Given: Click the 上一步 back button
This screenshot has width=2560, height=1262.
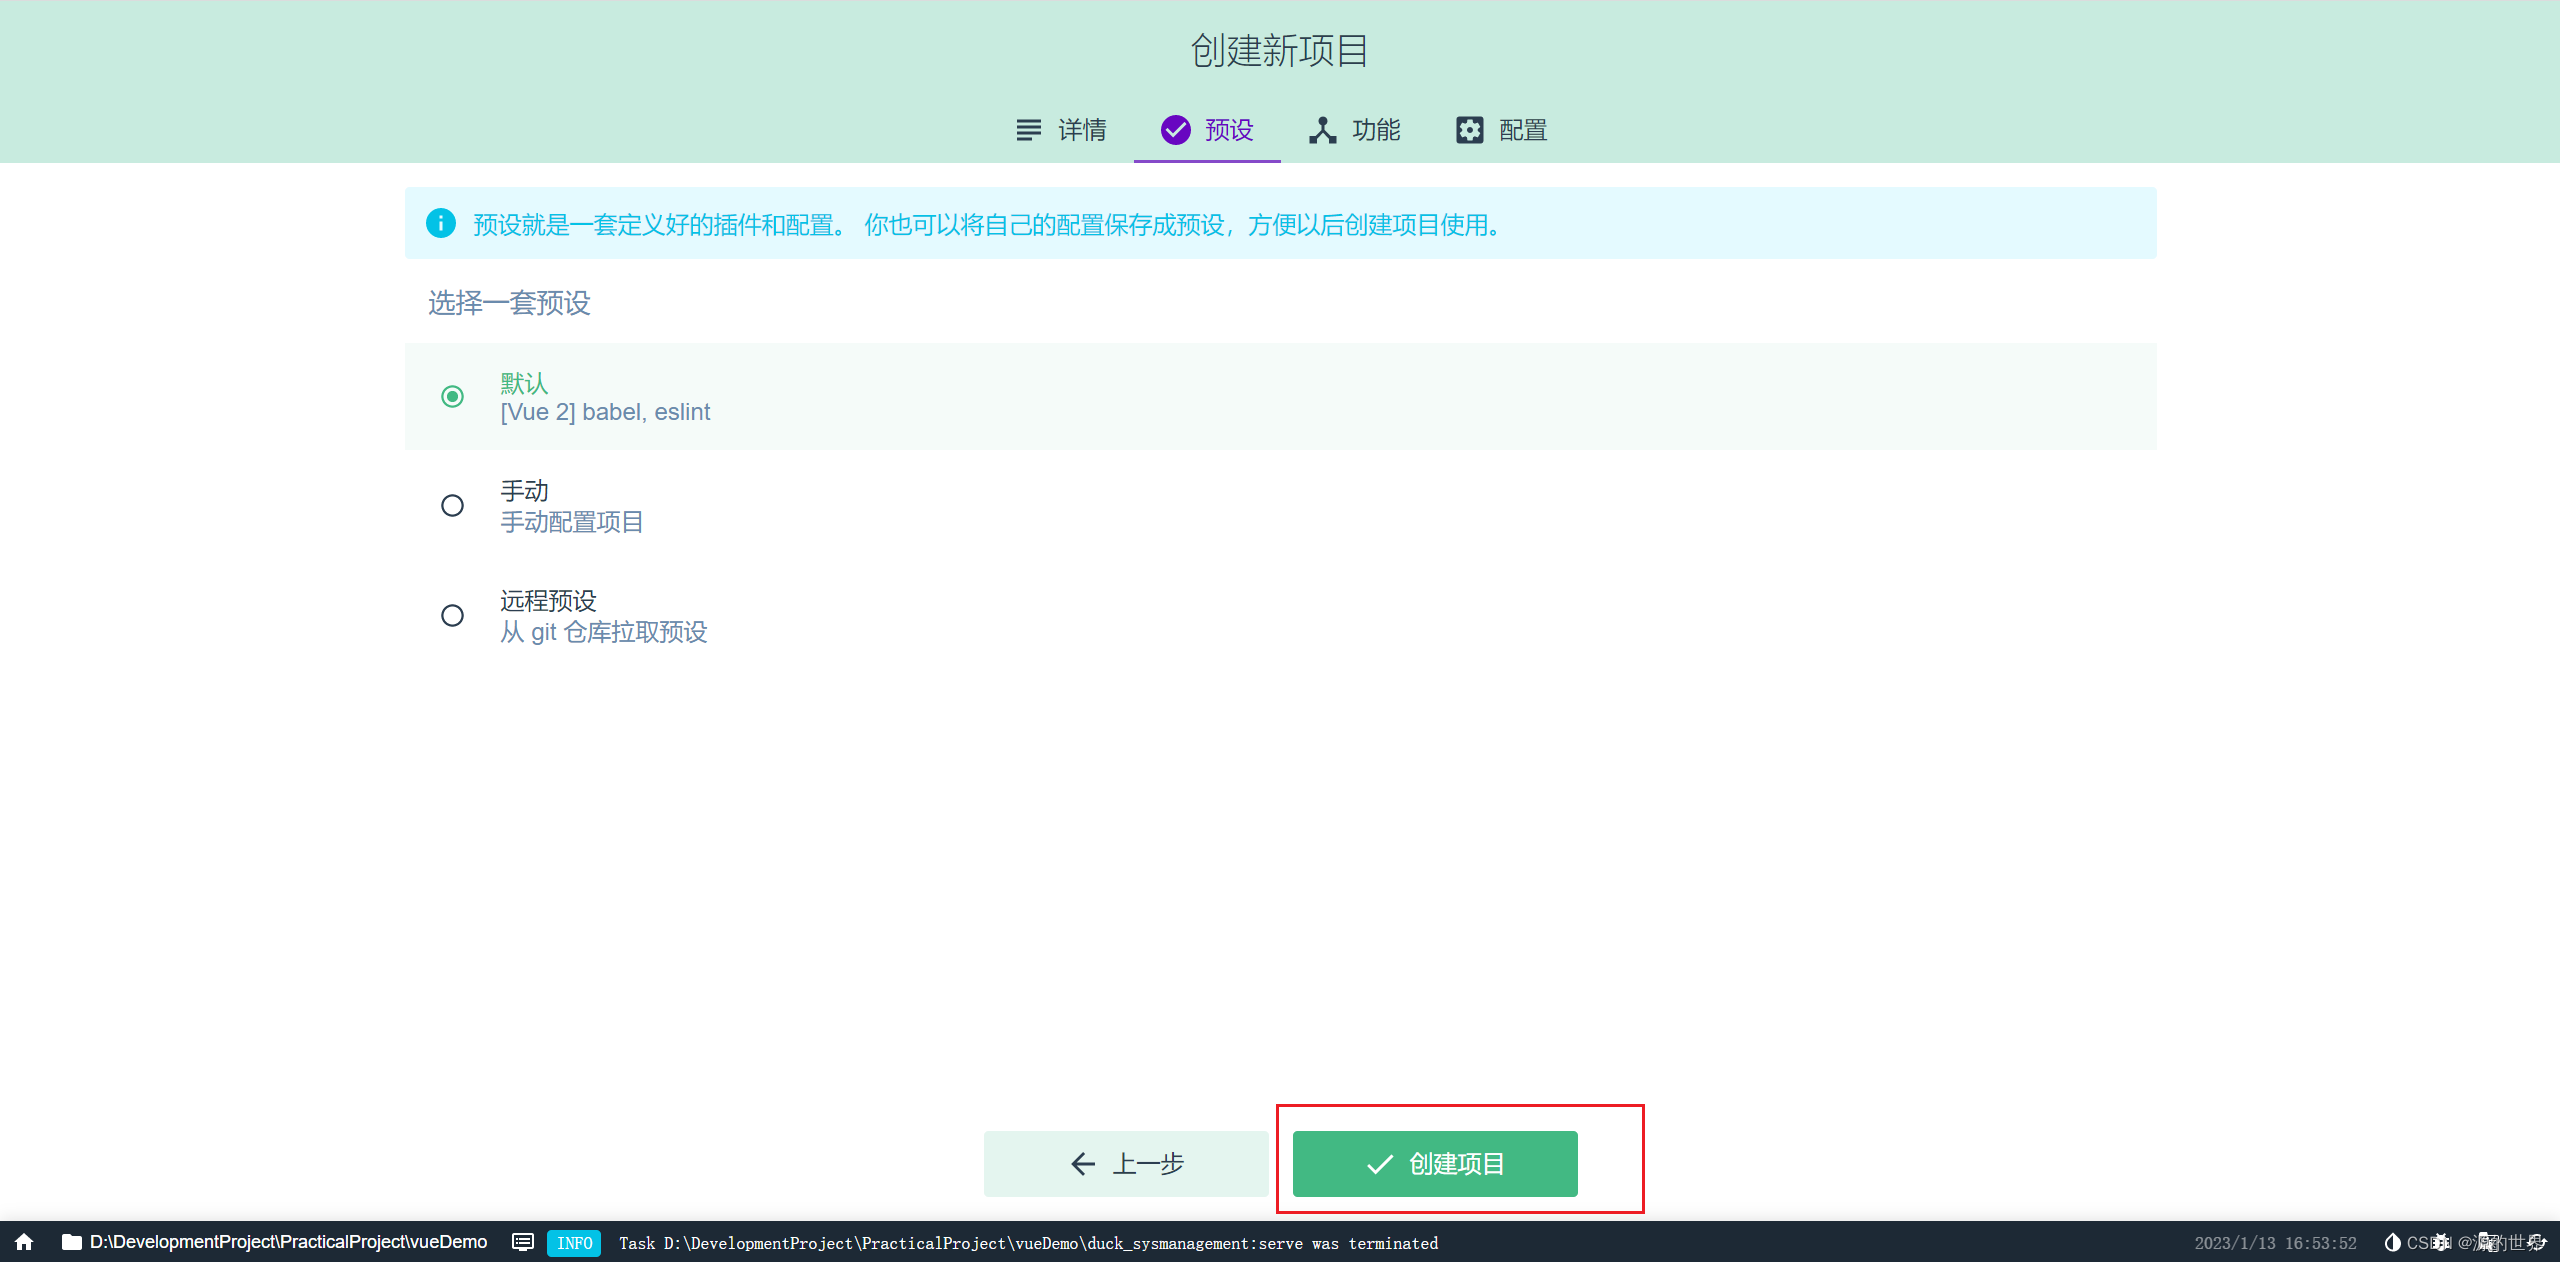Looking at the screenshot, I should [x=1126, y=1164].
